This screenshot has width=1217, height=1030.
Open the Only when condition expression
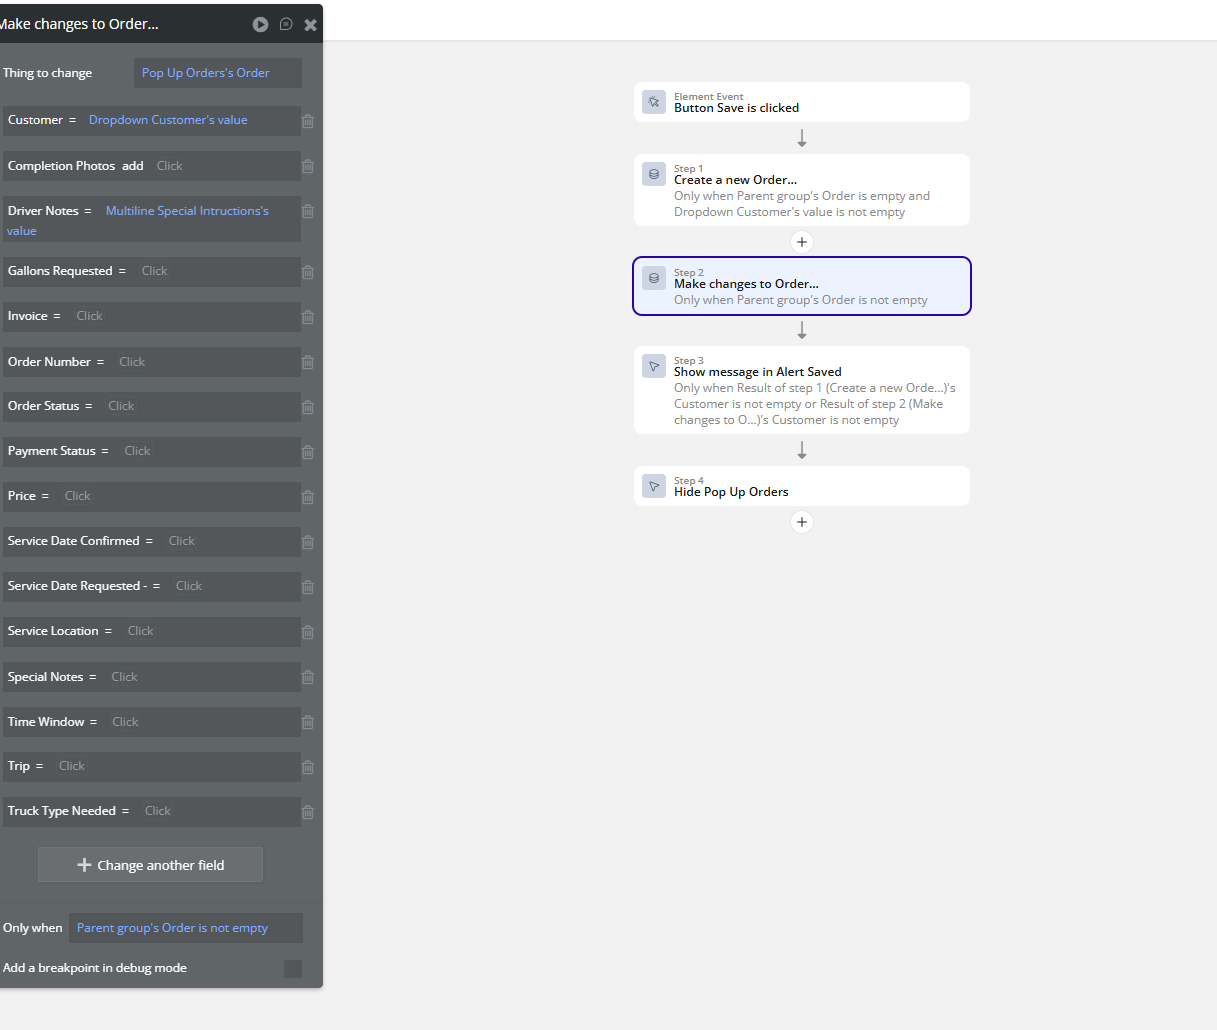tap(186, 928)
